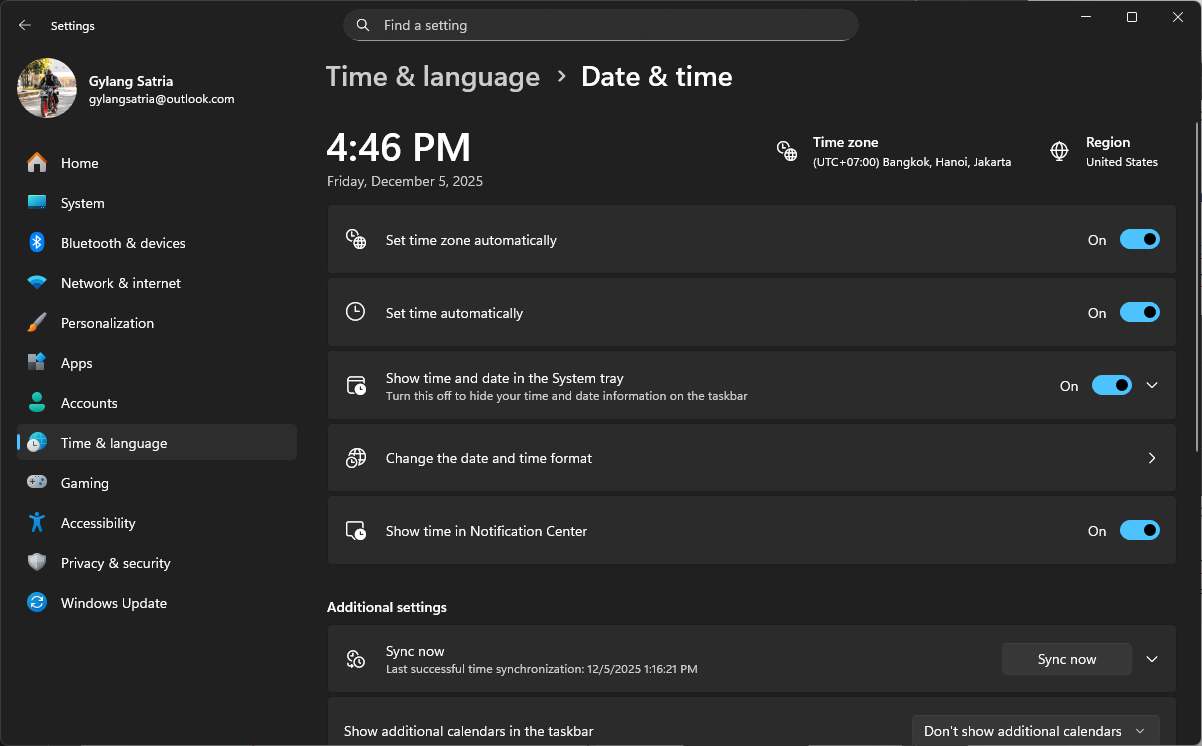This screenshot has width=1202, height=746.
Task: Click the Find a setting search box
Action: 600,25
